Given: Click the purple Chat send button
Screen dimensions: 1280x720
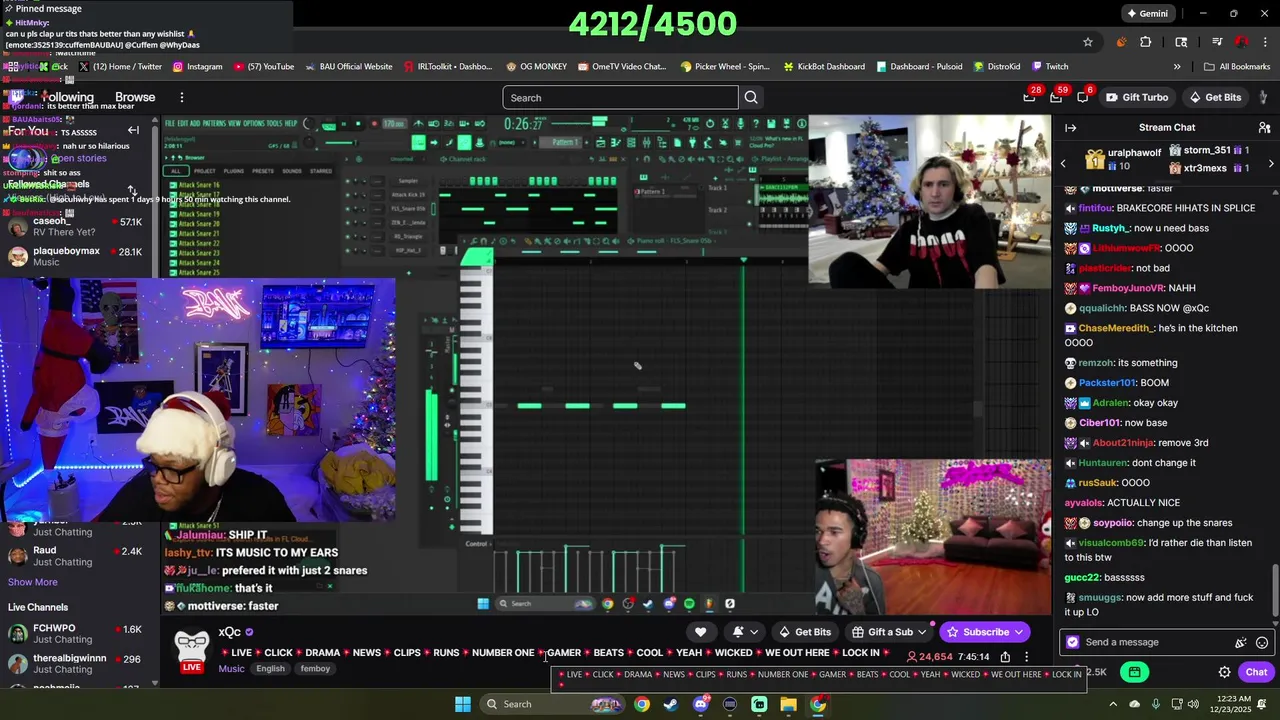Looking at the screenshot, I should pyautogui.click(x=1256, y=672).
